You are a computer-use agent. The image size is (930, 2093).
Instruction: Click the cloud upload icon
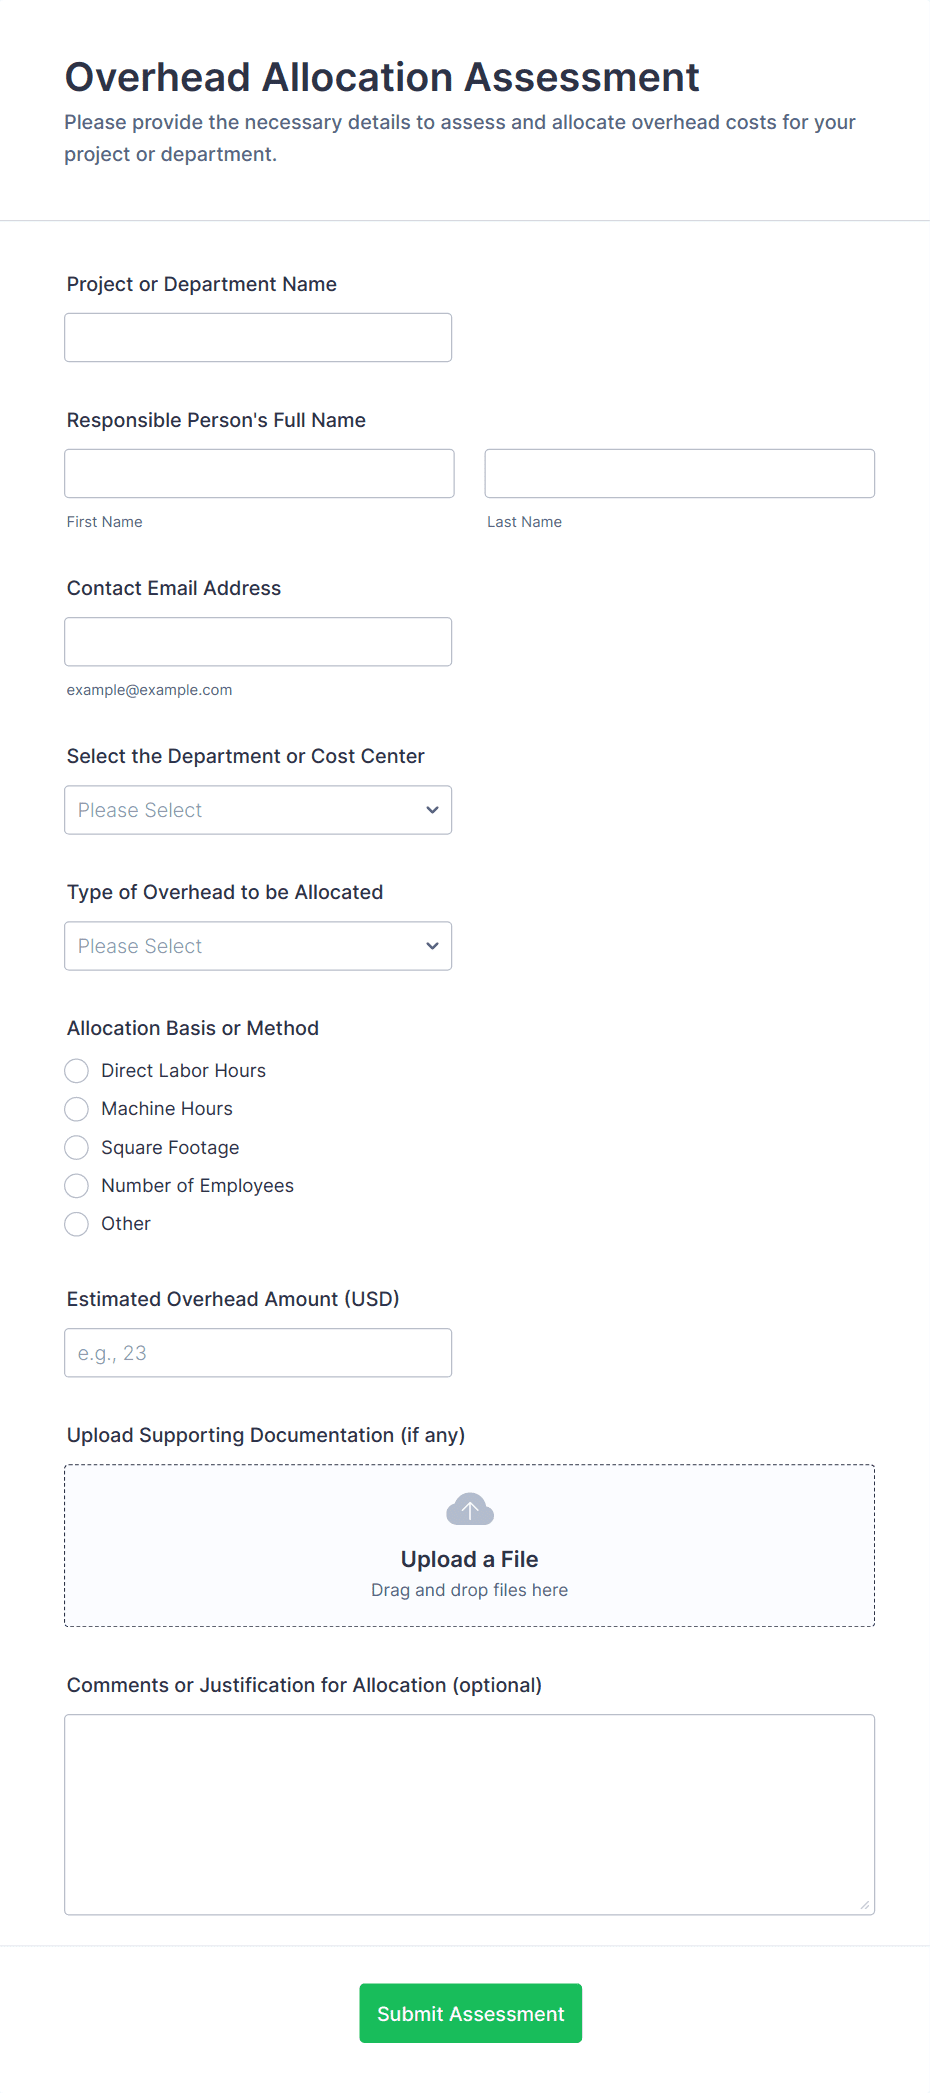pyautogui.click(x=469, y=1509)
